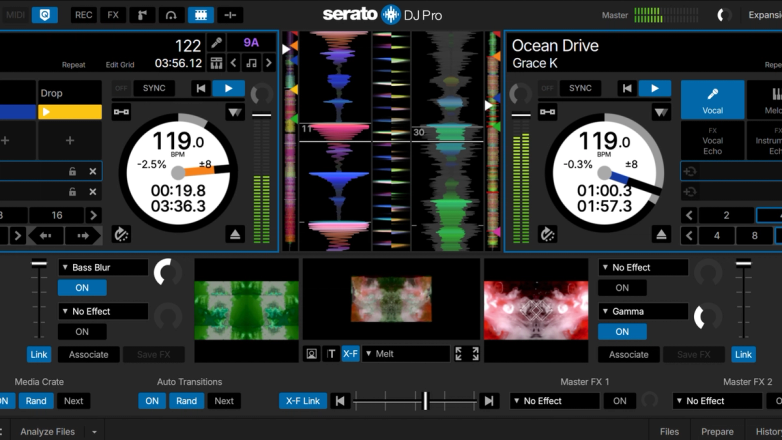This screenshot has height=440, width=782.
Task: Open right deck No Effect dropdown
Action: [x=643, y=267]
